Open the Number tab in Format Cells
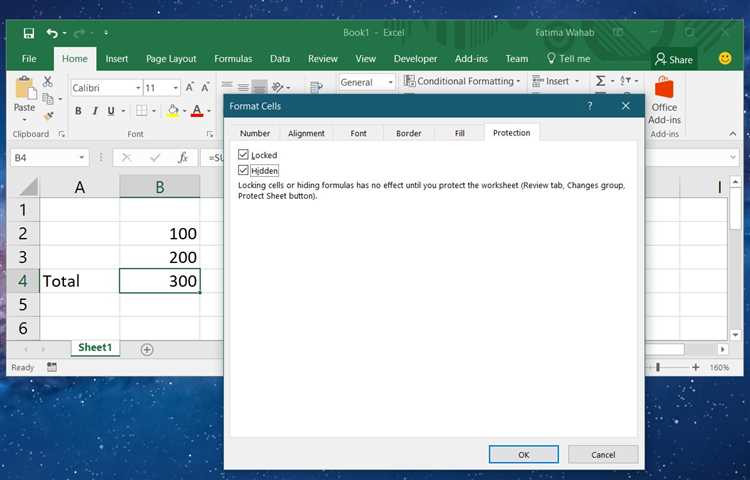 click(255, 133)
